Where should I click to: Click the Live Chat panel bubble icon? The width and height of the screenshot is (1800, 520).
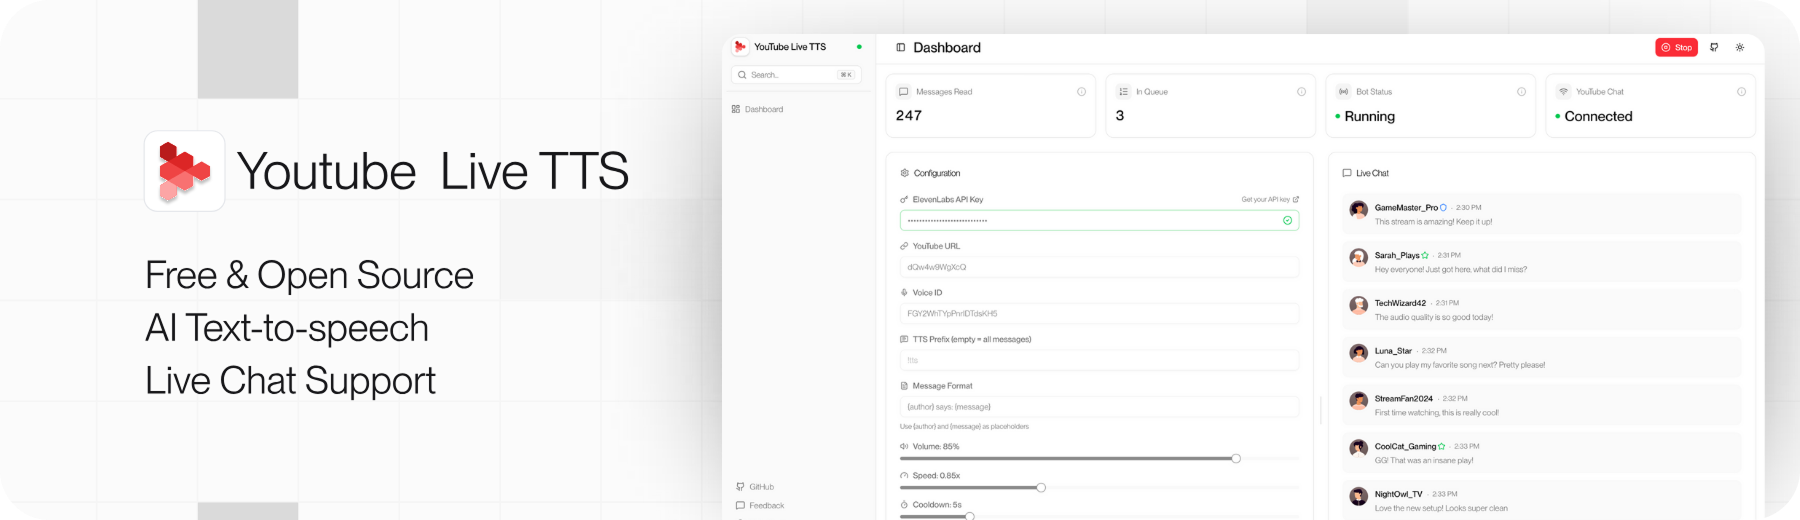(1347, 173)
